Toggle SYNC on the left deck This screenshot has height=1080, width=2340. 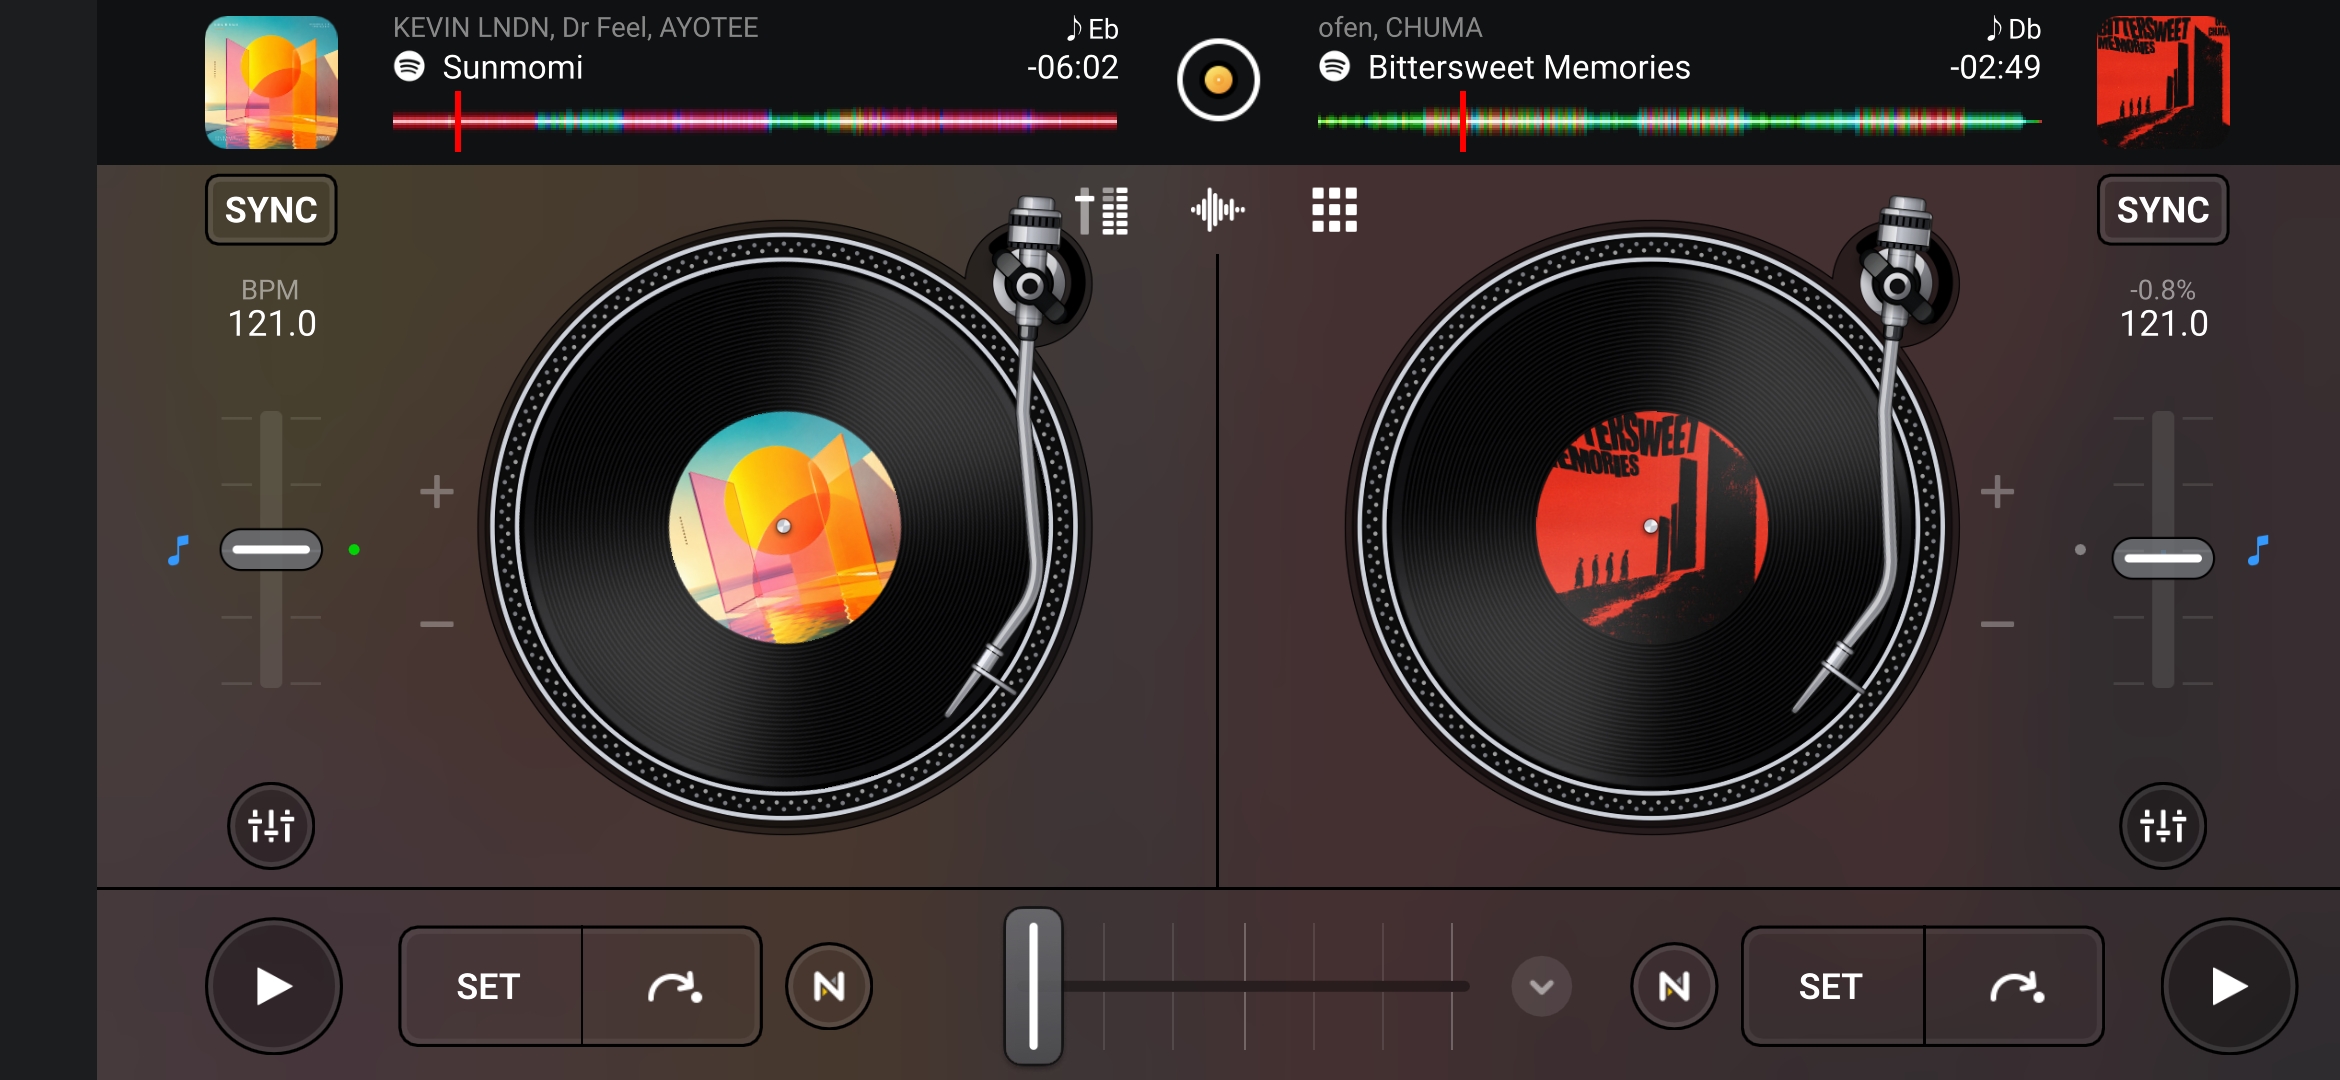[271, 210]
